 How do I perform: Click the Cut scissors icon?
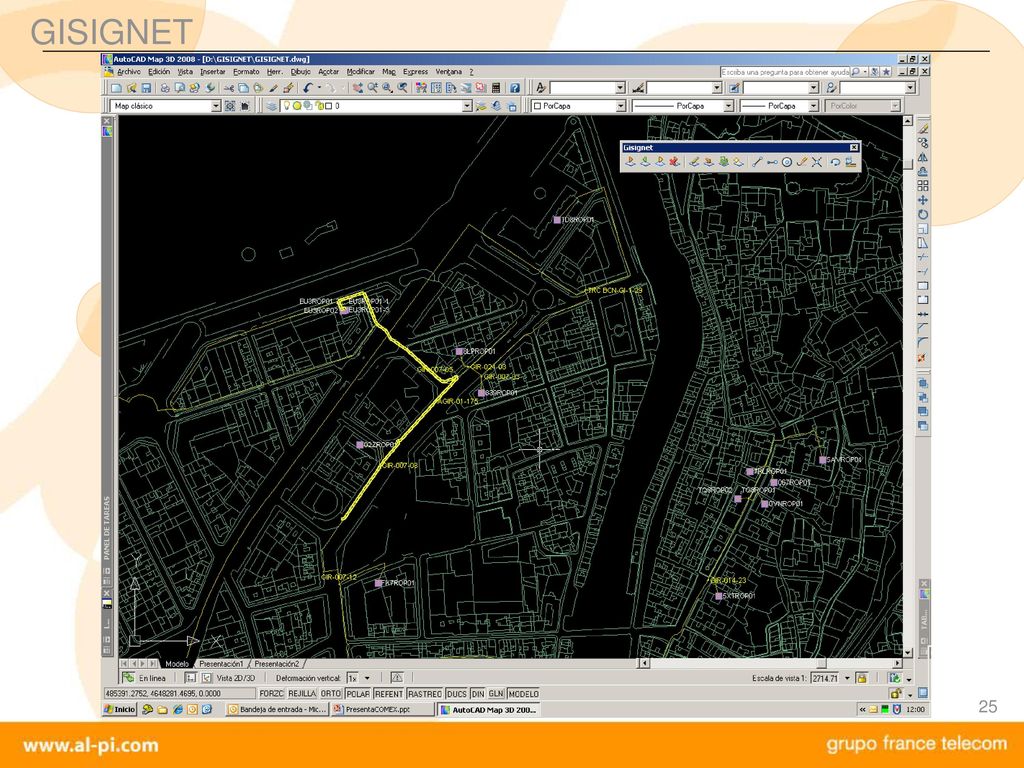pos(229,88)
